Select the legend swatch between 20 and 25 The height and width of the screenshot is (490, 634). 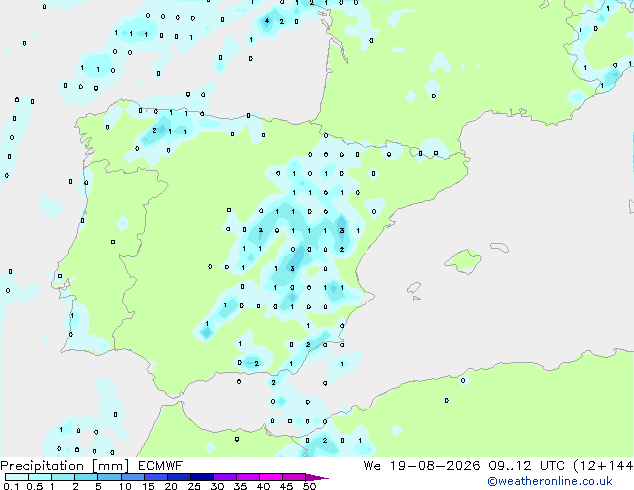coord(178,477)
